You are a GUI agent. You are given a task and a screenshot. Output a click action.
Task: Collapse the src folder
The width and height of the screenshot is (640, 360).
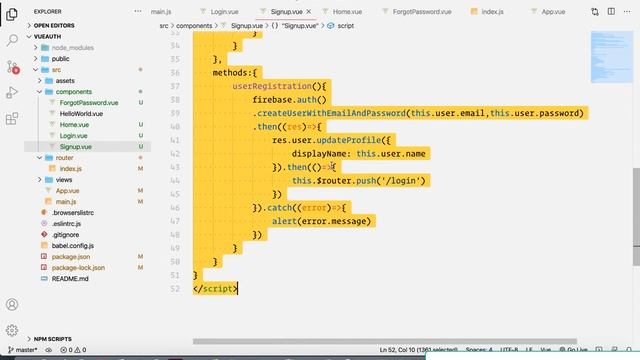tap(56, 70)
